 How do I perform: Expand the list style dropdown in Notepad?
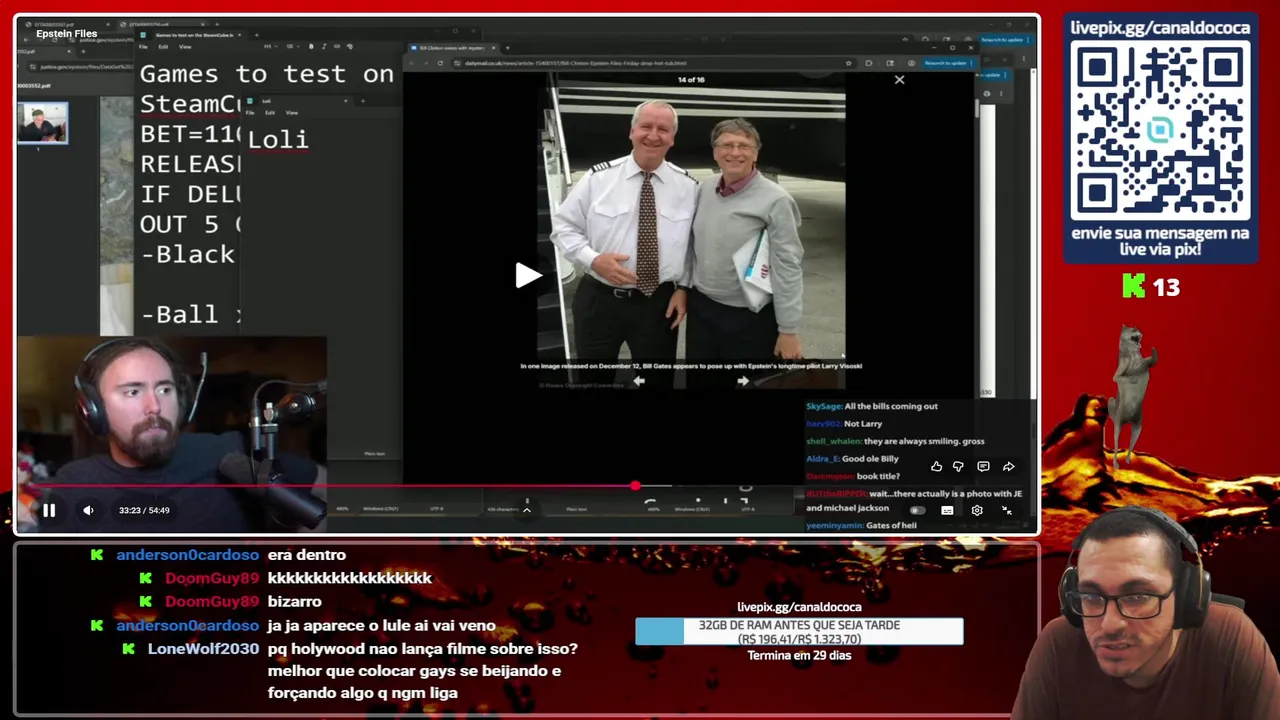pyautogui.click(x=292, y=47)
